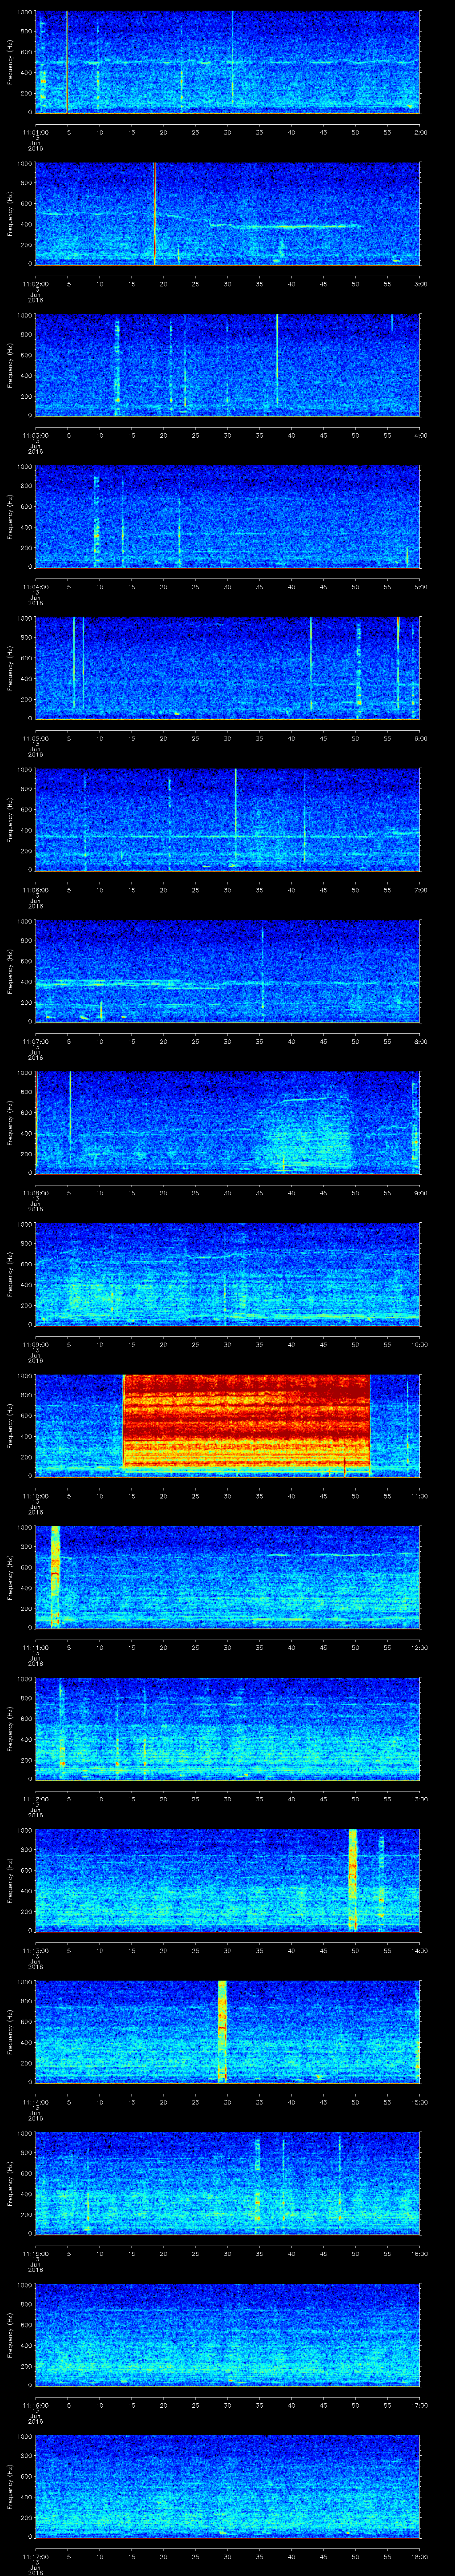Screen dimensions: 455x2576
Task: Open the spectrogram panel starting at 11:09:00
Action: (227, 1273)
